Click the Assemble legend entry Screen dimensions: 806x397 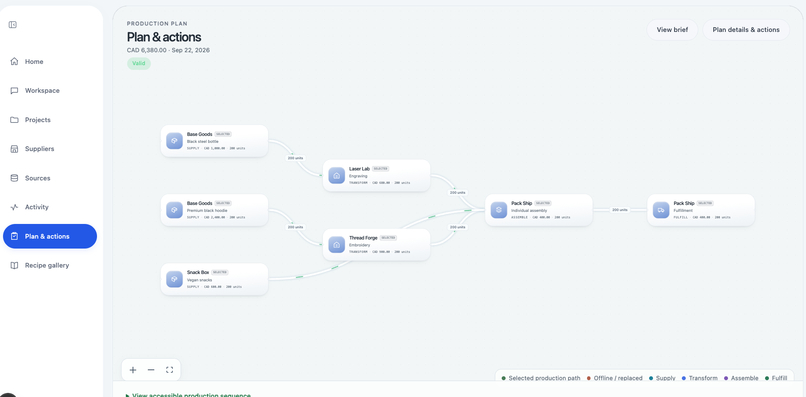(x=741, y=378)
